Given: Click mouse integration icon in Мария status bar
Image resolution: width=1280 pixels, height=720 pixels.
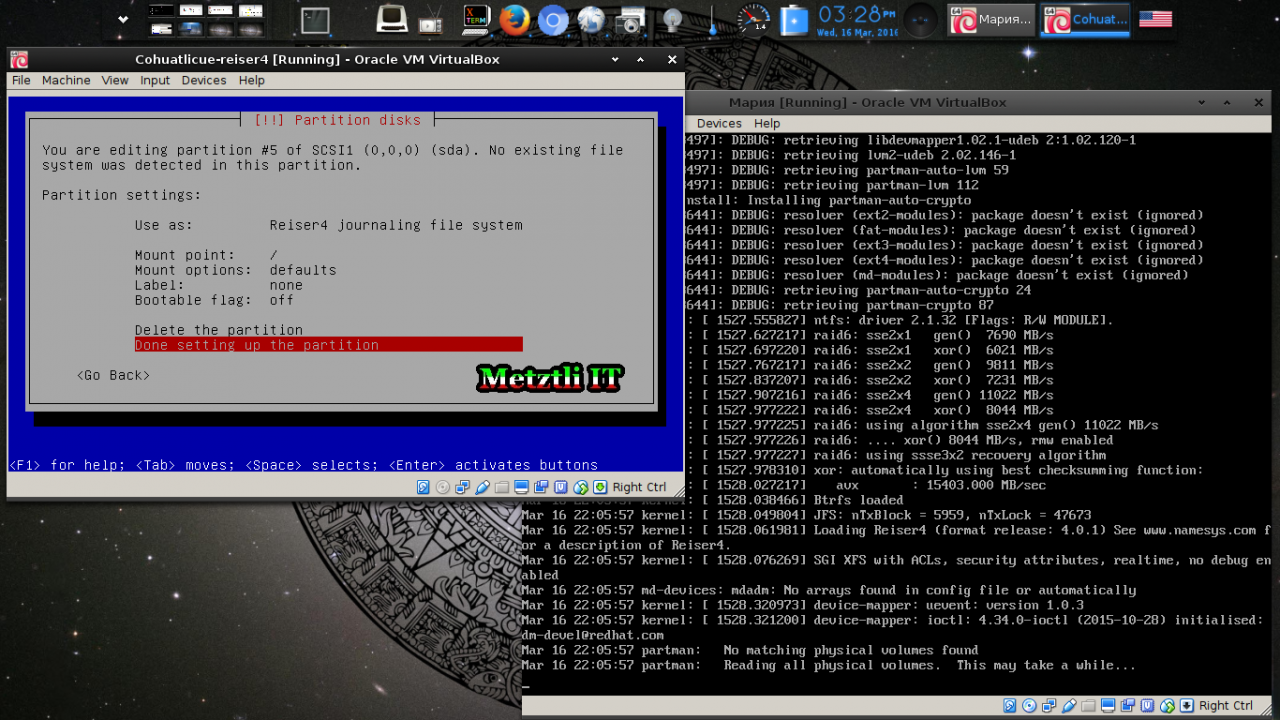Looking at the screenshot, I should tap(1167, 706).
